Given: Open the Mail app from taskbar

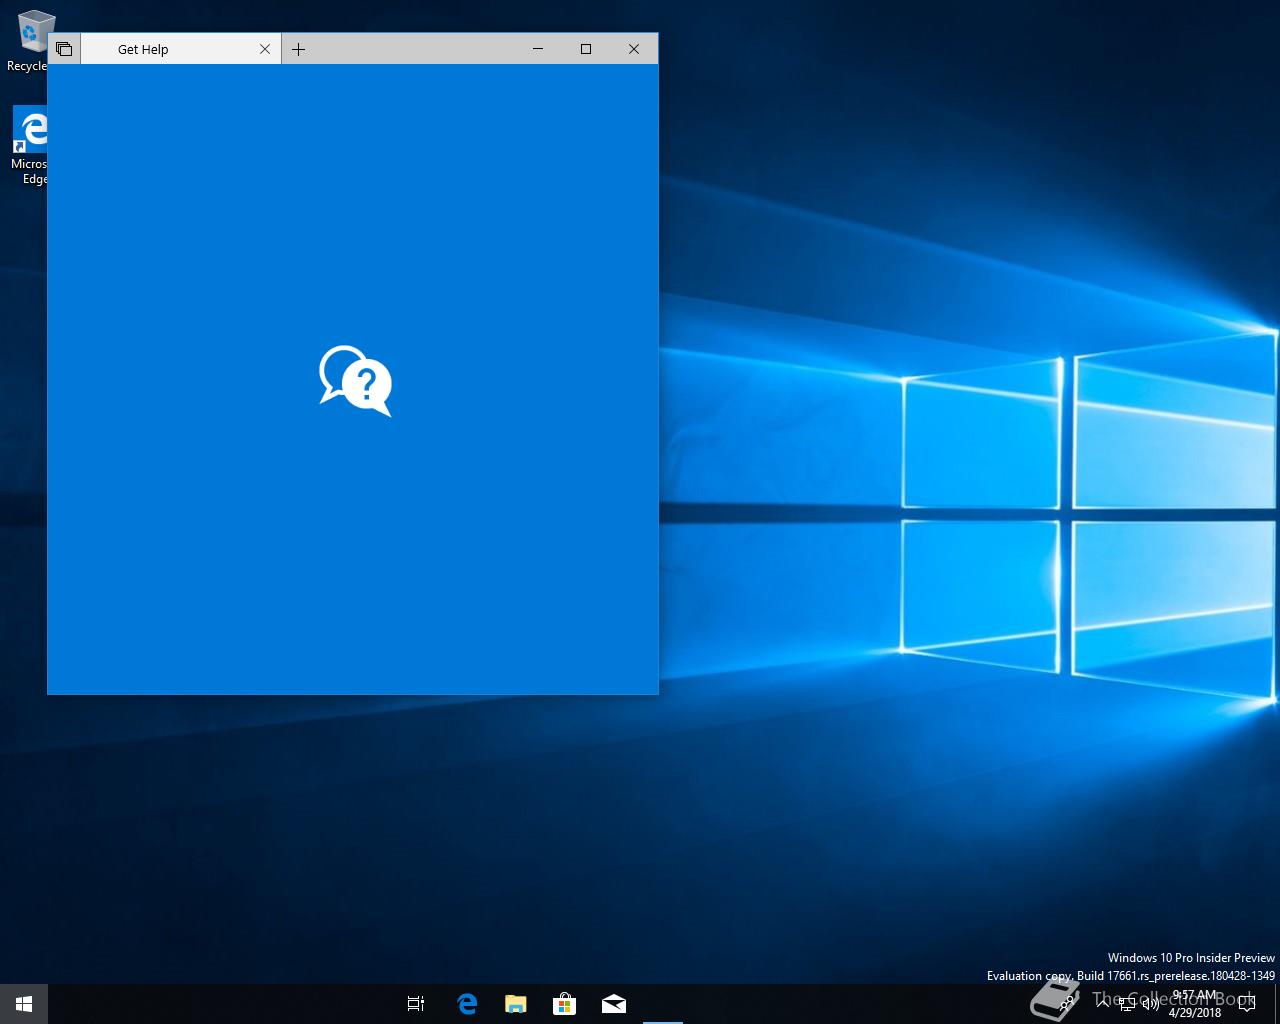Looking at the screenshot, I should tap(614, 1004).
